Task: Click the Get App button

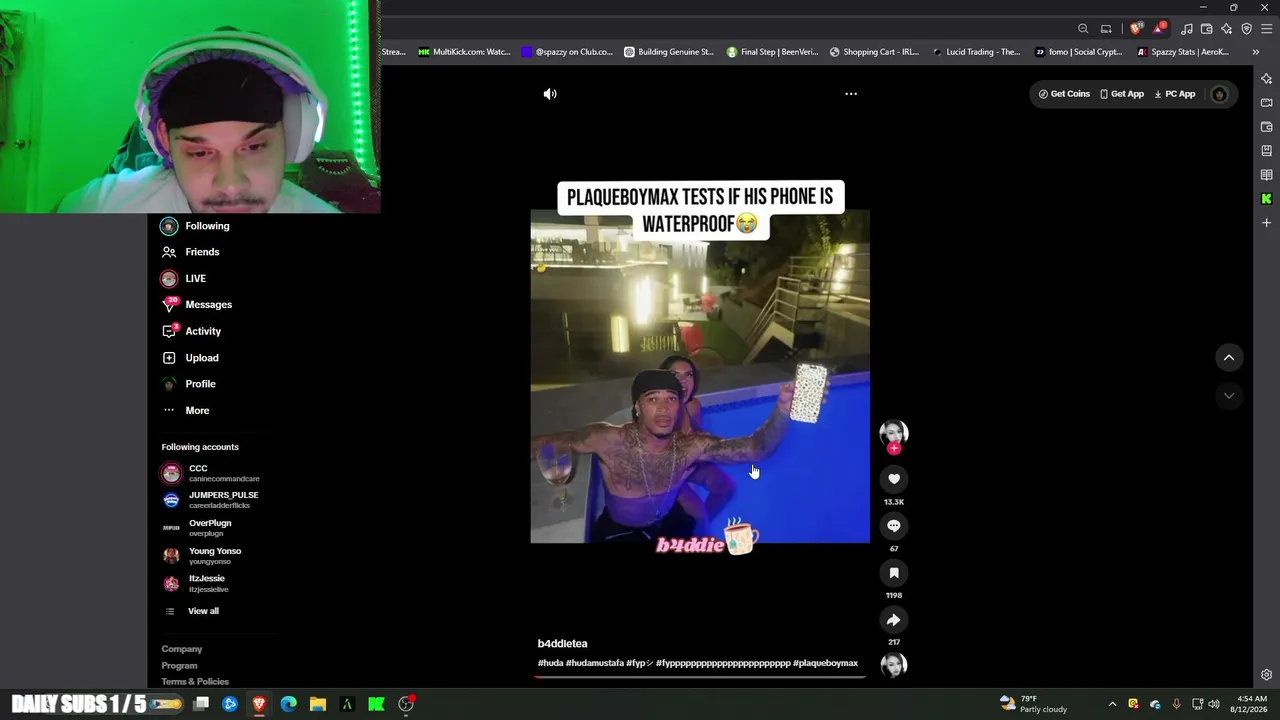Action: 1122,94
